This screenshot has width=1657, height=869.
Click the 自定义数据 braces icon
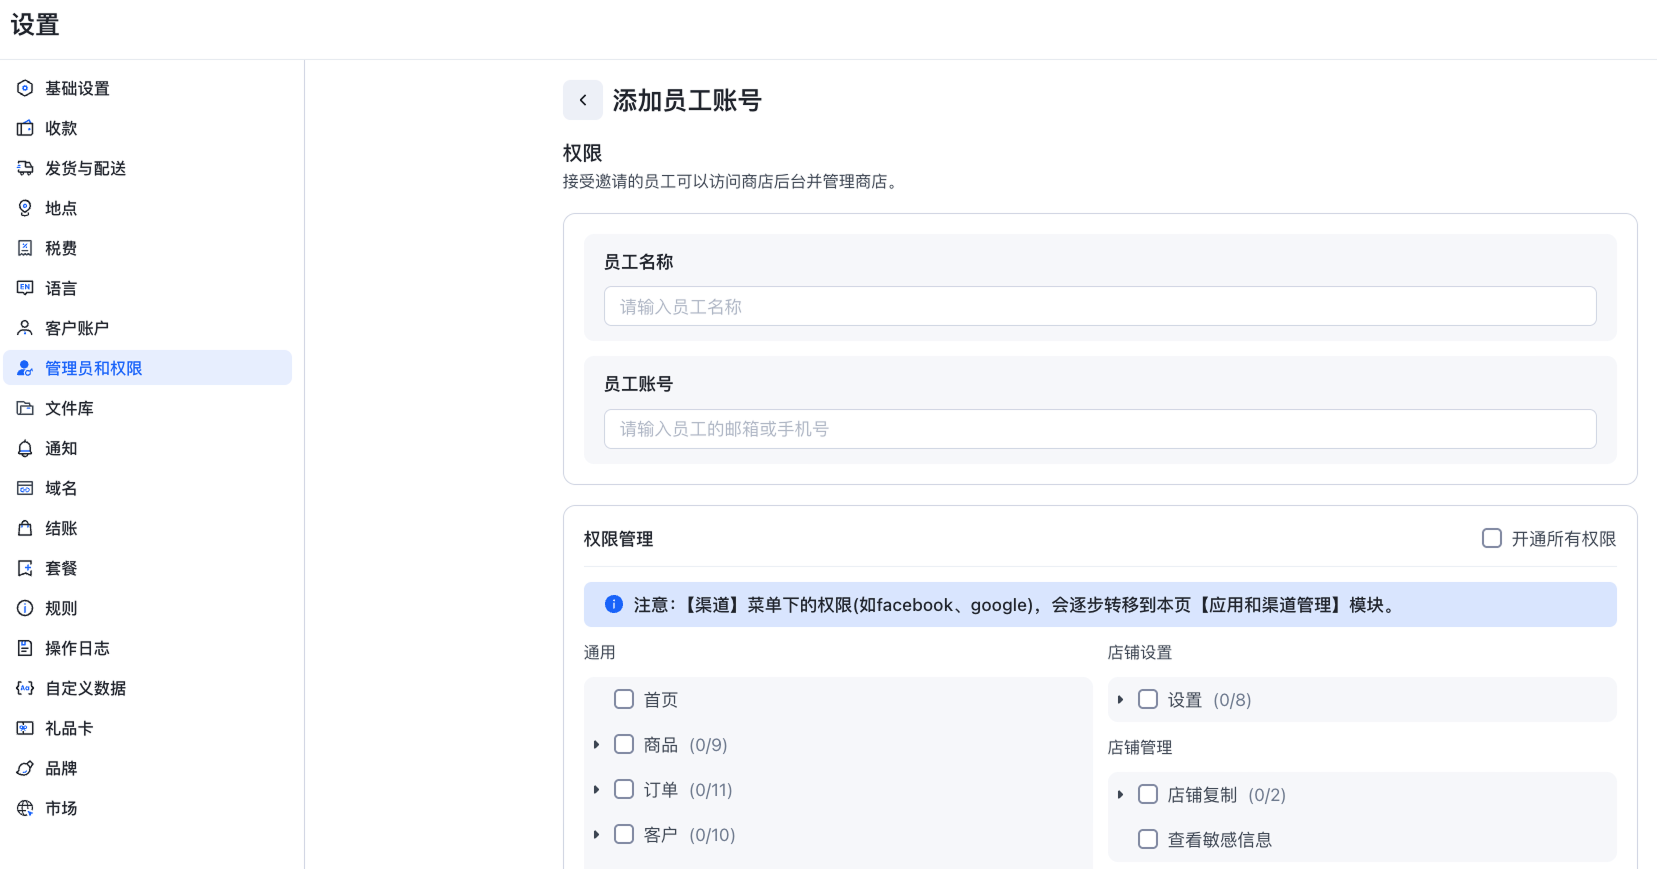pos(25,688)
